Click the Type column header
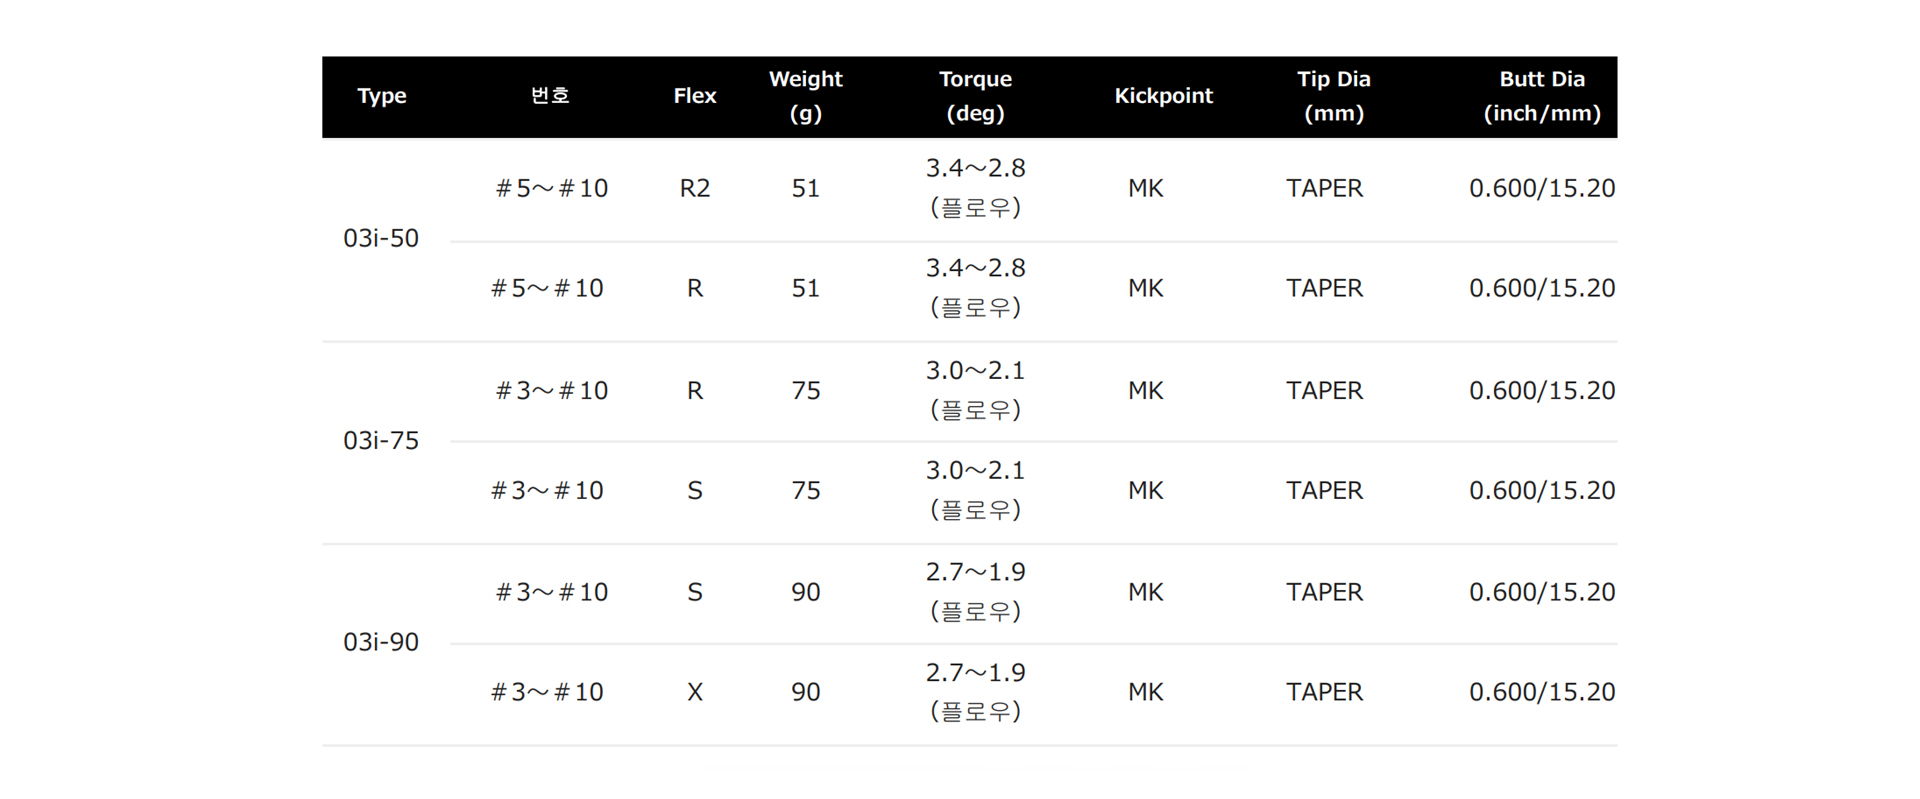This screenshot has height=799, width=1920. coord(382,96)
